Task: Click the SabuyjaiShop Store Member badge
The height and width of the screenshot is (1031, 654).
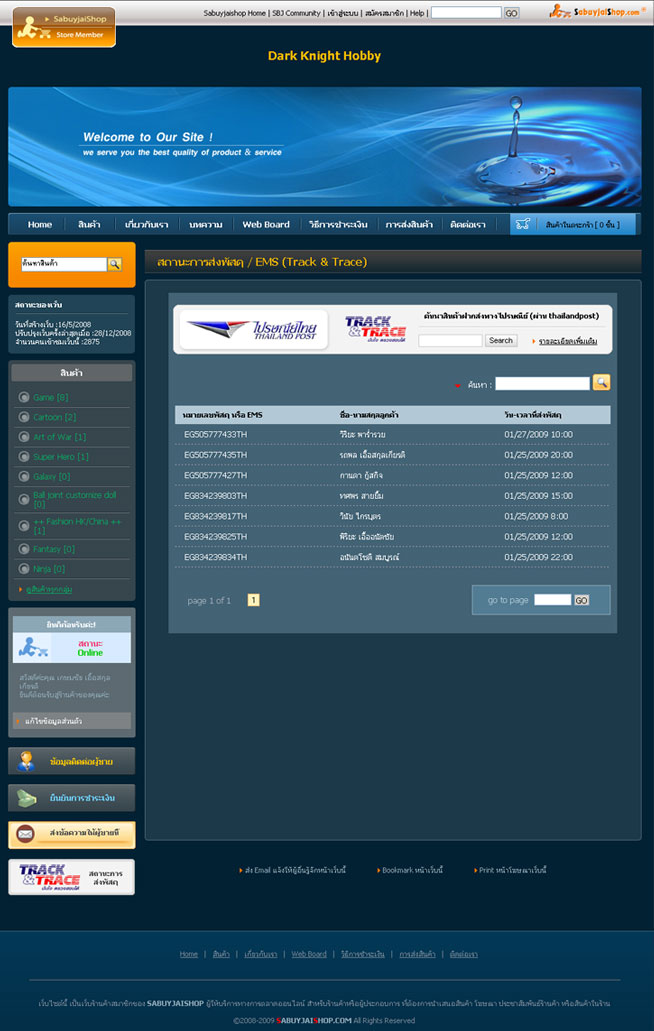Action: tap(64, 27)
